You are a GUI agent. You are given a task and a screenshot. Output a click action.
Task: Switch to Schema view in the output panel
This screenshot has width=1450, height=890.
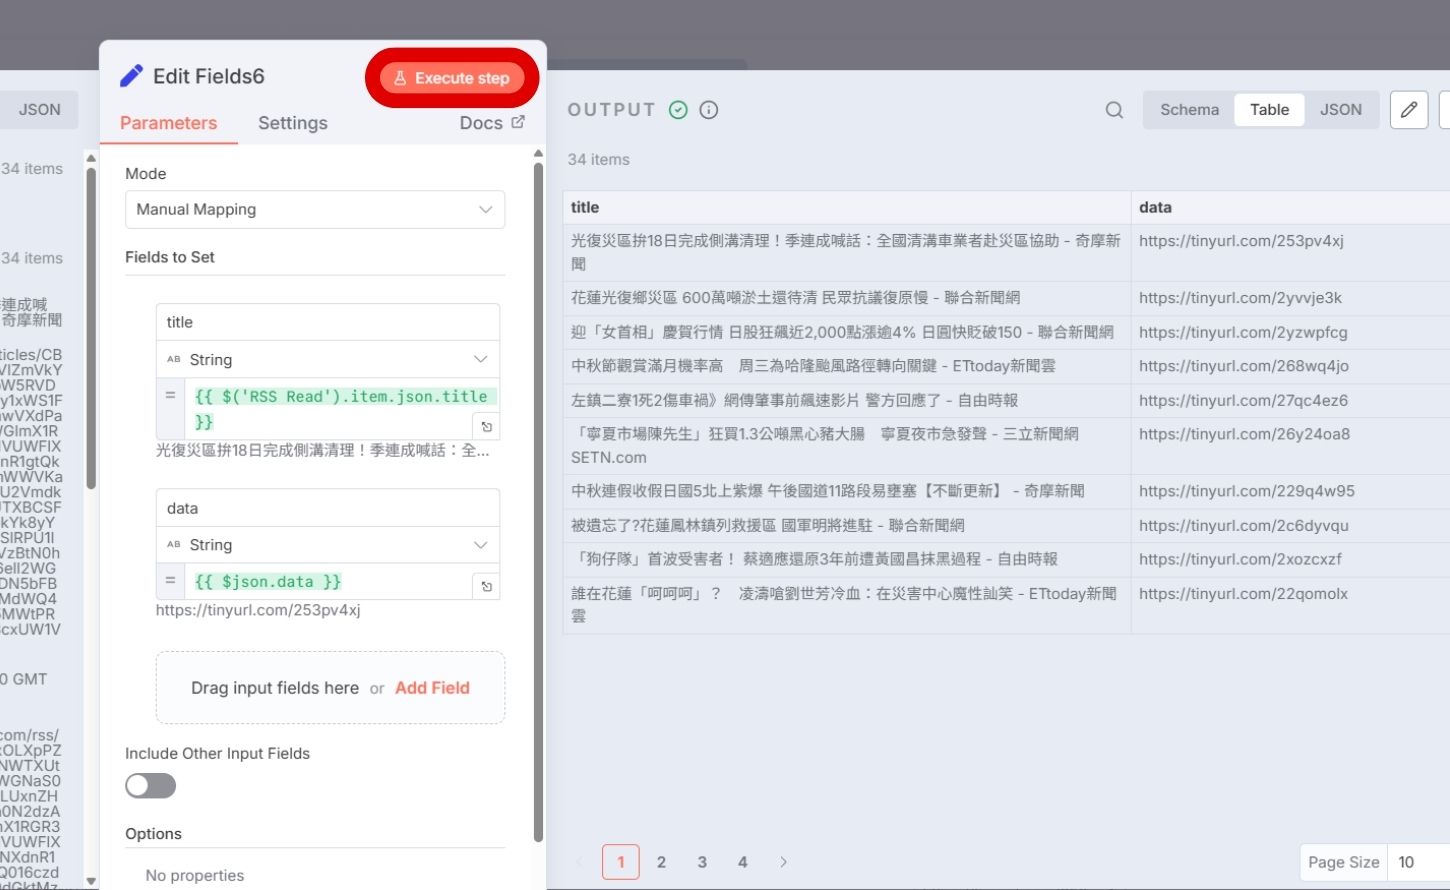point(1189,110)
